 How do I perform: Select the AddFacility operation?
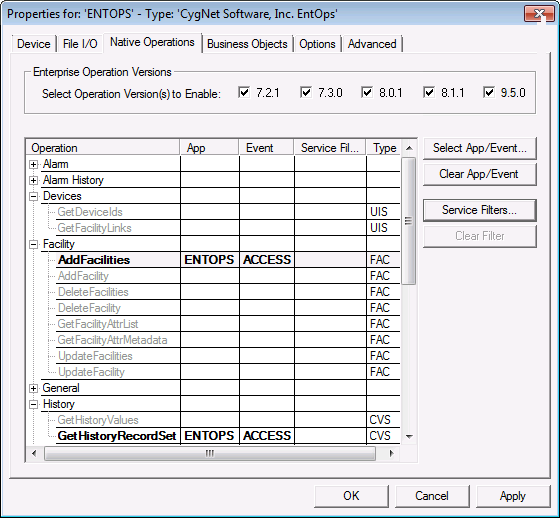pos(83,276)
